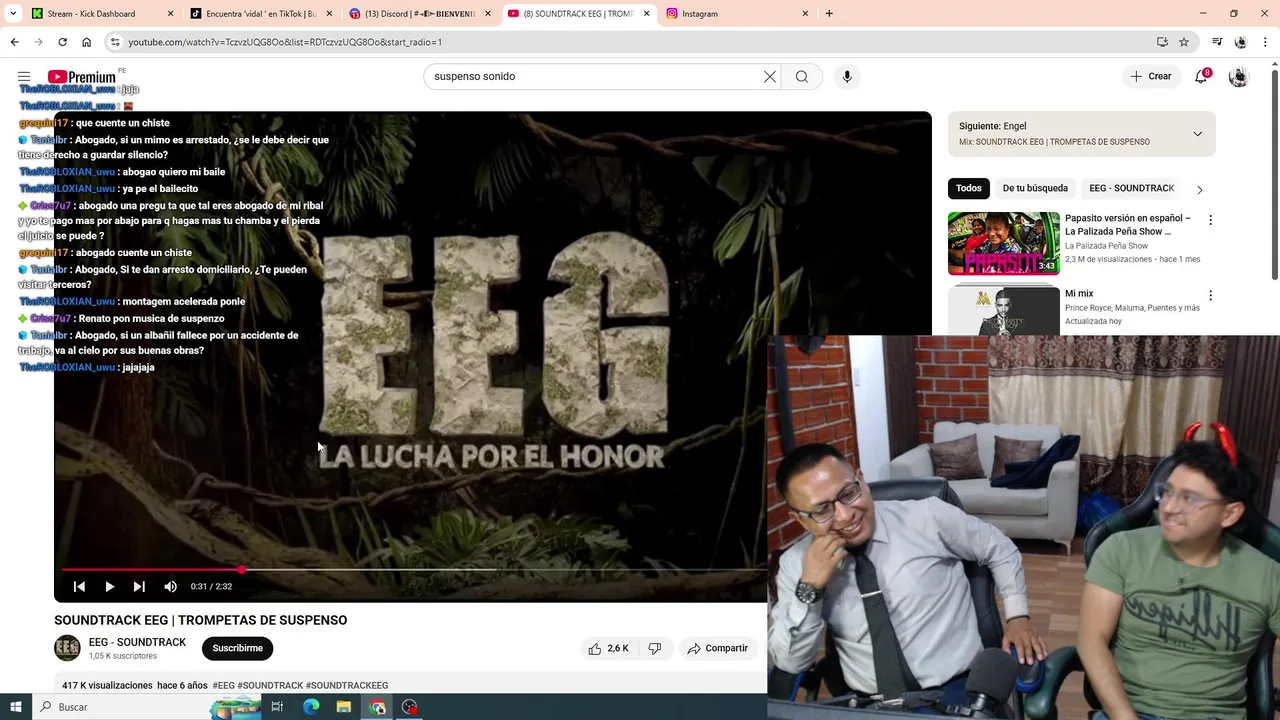Image resolution: width=1280 pixels, height=720 pixels.
Task: Open YouTube notifications bell
Action: click(x=1201, y=77)
